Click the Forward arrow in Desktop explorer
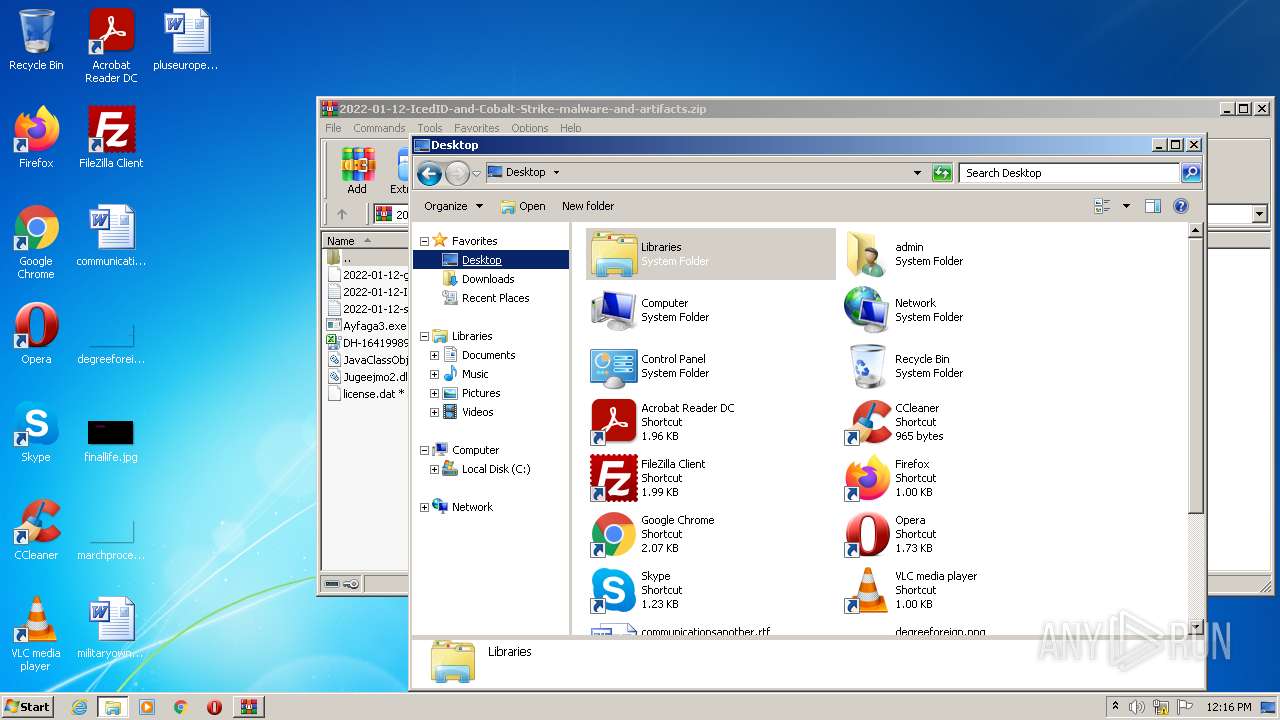 457,173
